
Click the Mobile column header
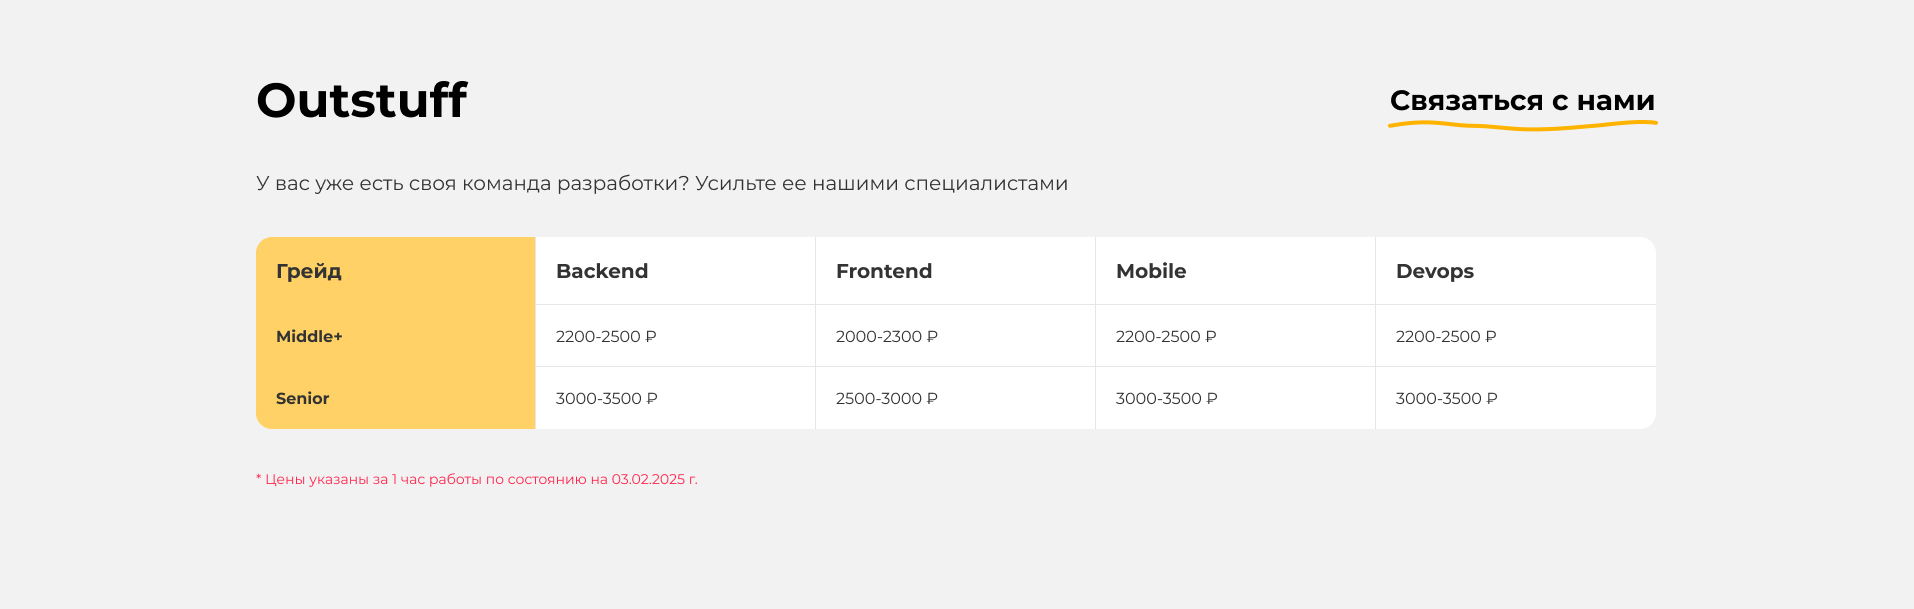tap(1151, 270)
